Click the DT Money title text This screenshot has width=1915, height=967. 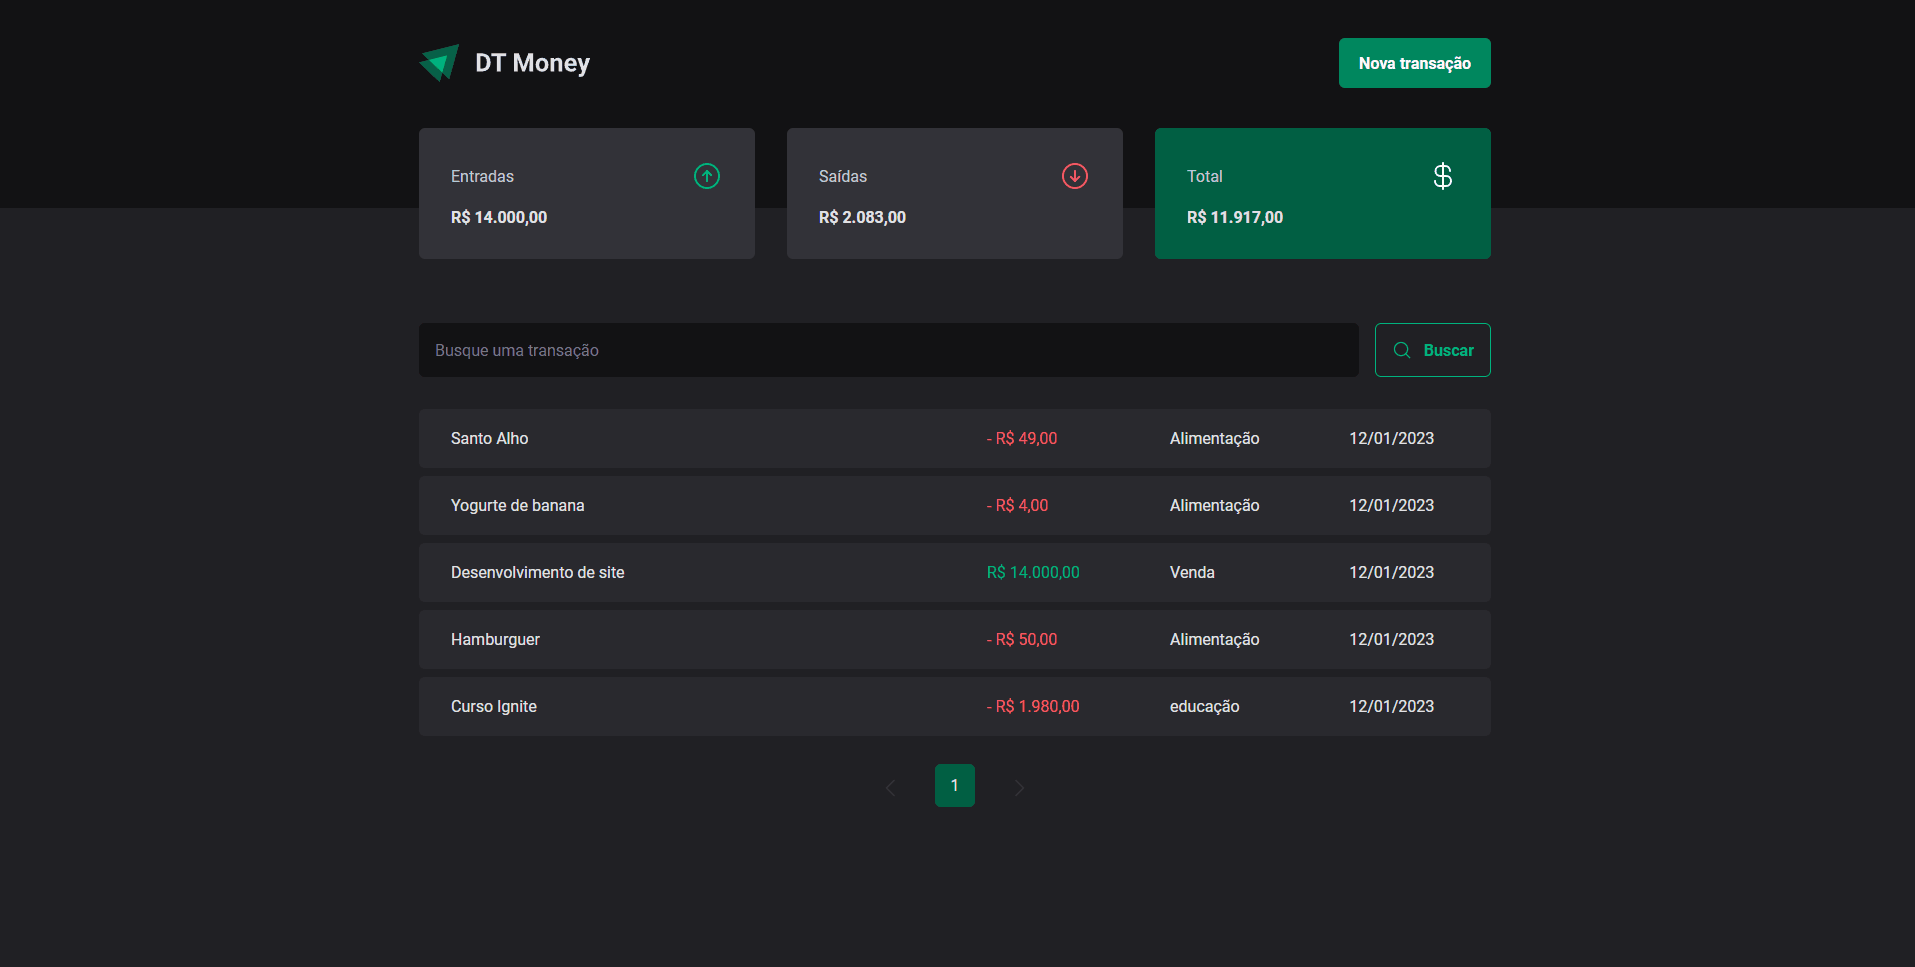(x=532, y=63)
